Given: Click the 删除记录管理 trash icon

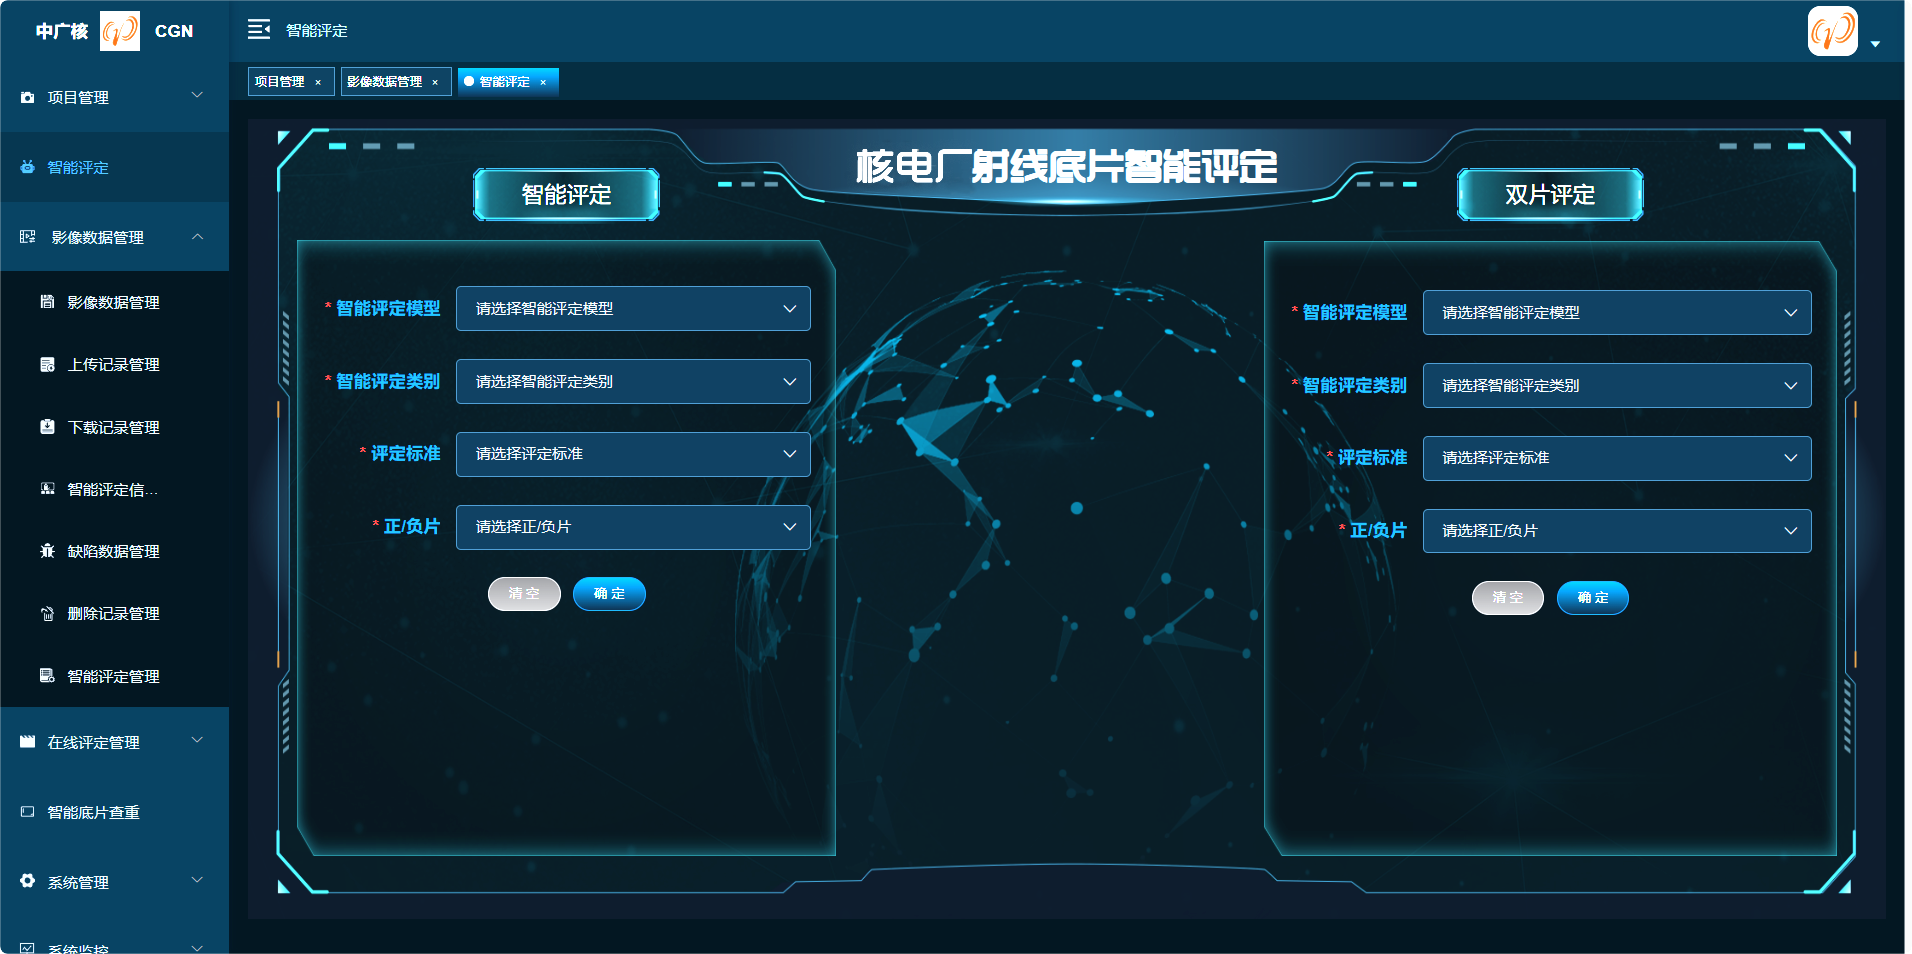Looking at the screenshot, I should [x=47, y=614].
